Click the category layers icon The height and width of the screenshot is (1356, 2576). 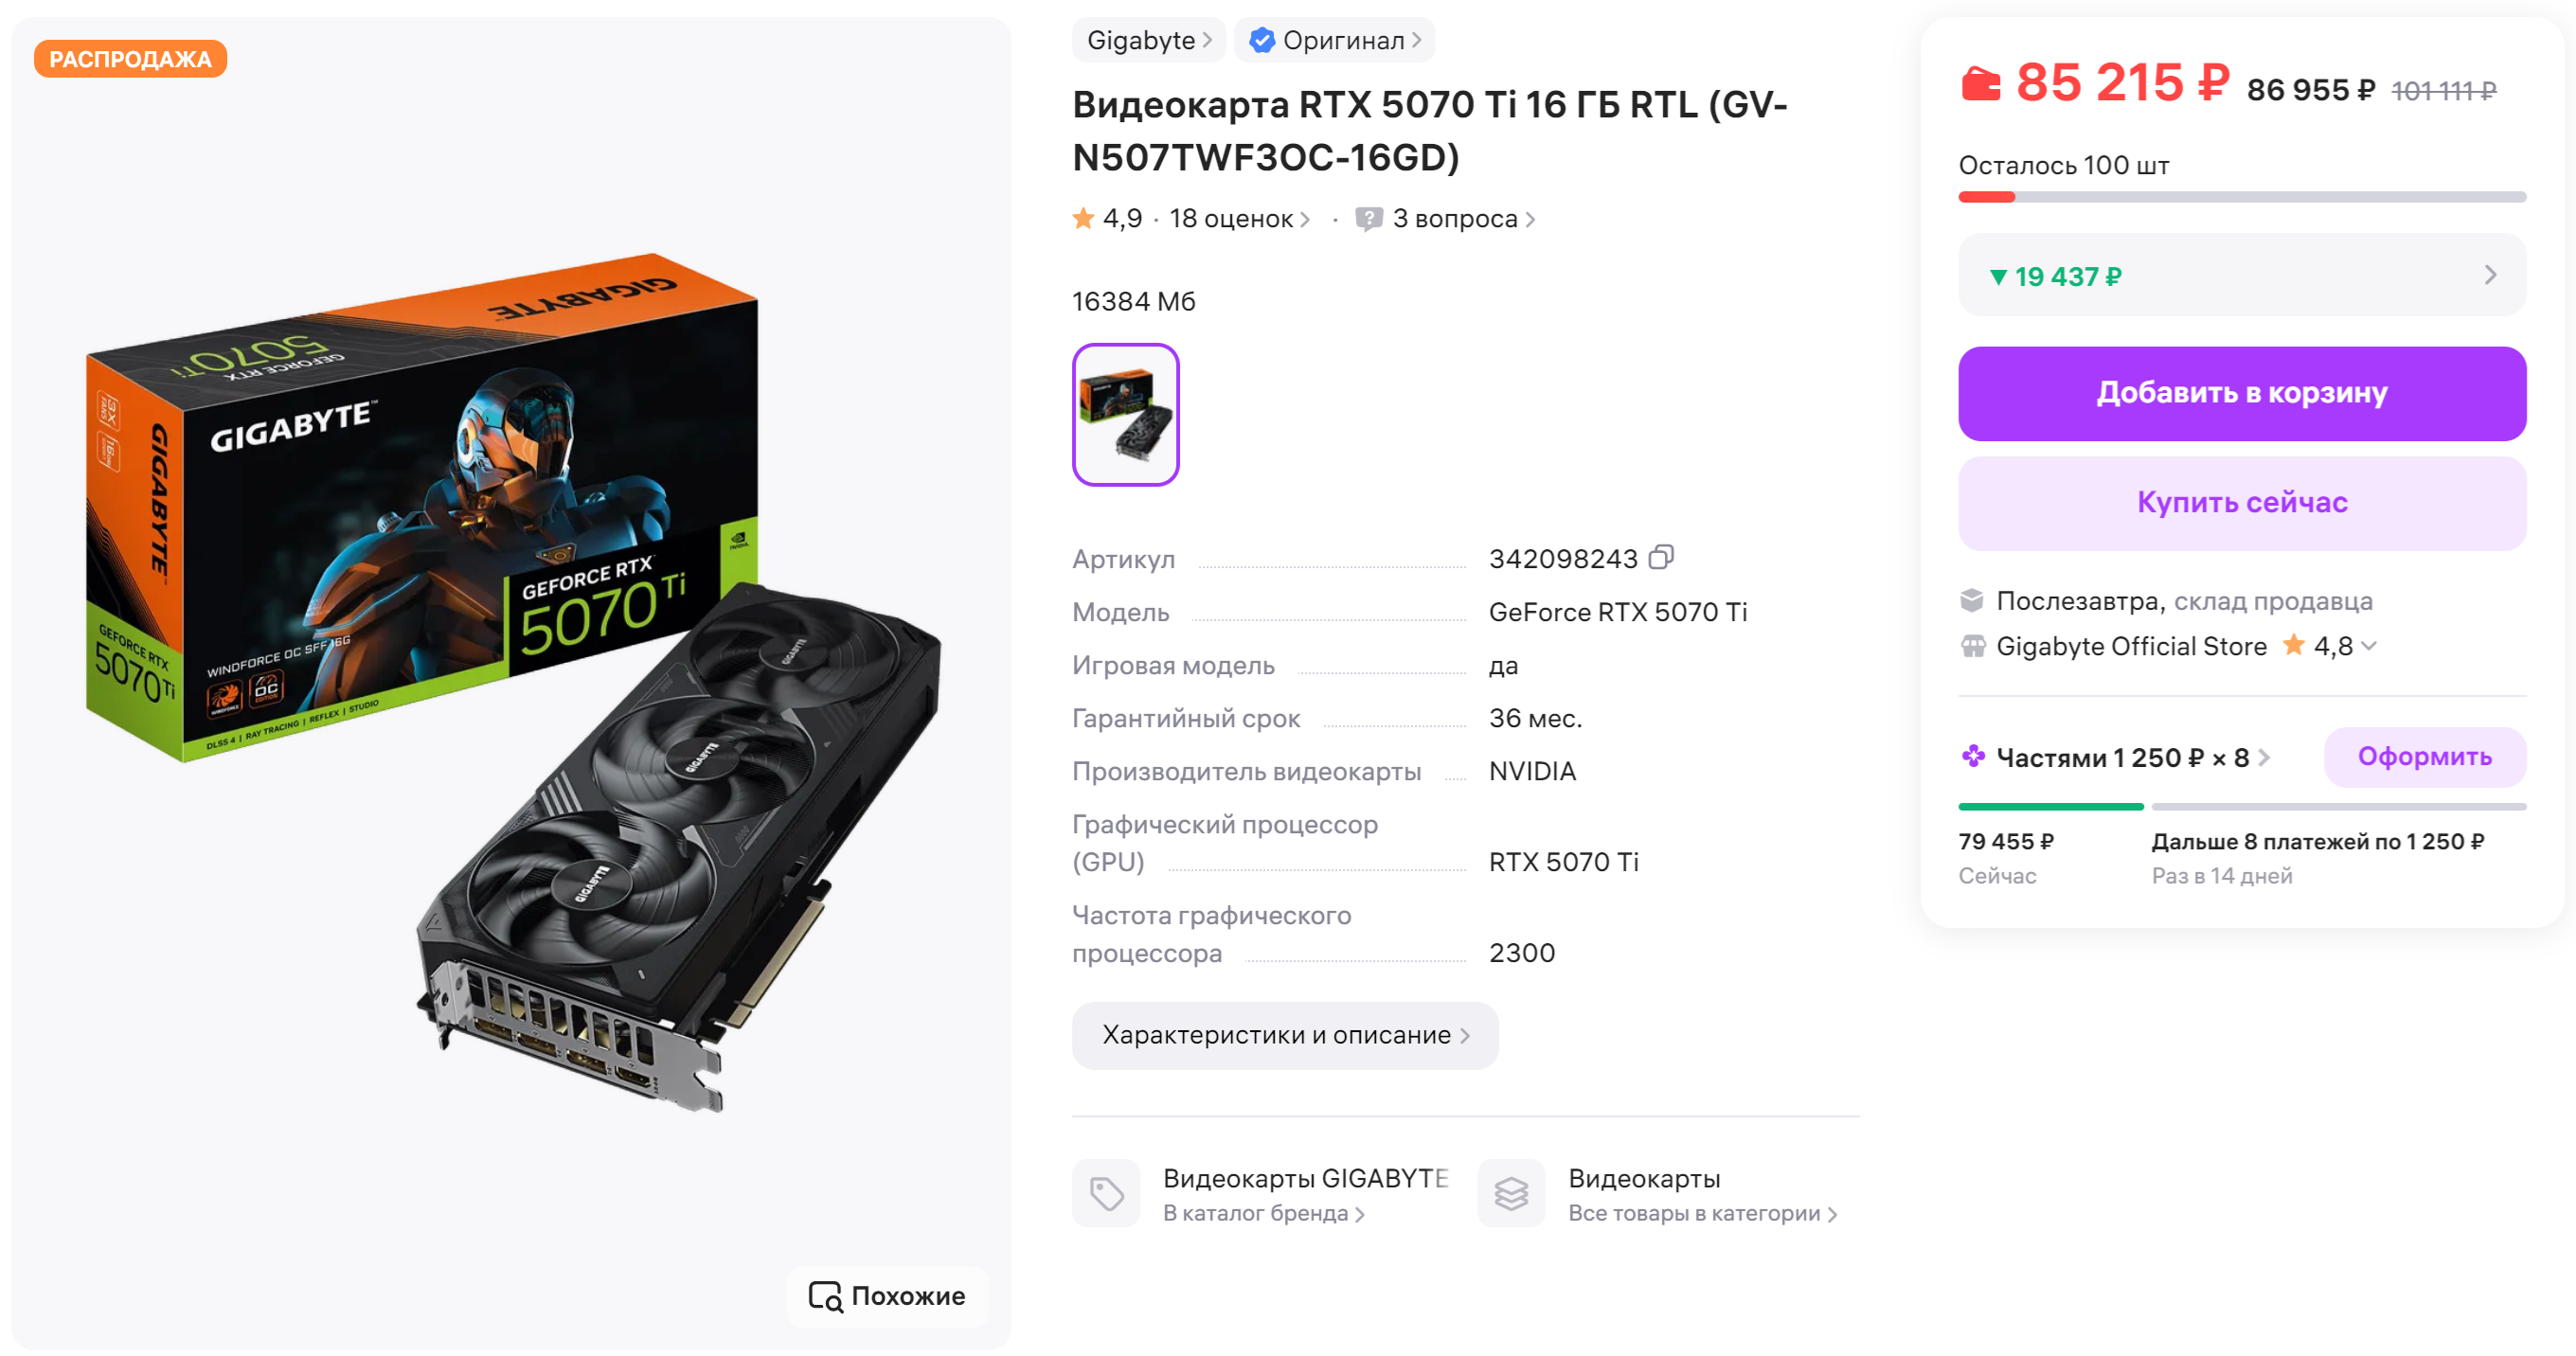coord(1511,1193)
